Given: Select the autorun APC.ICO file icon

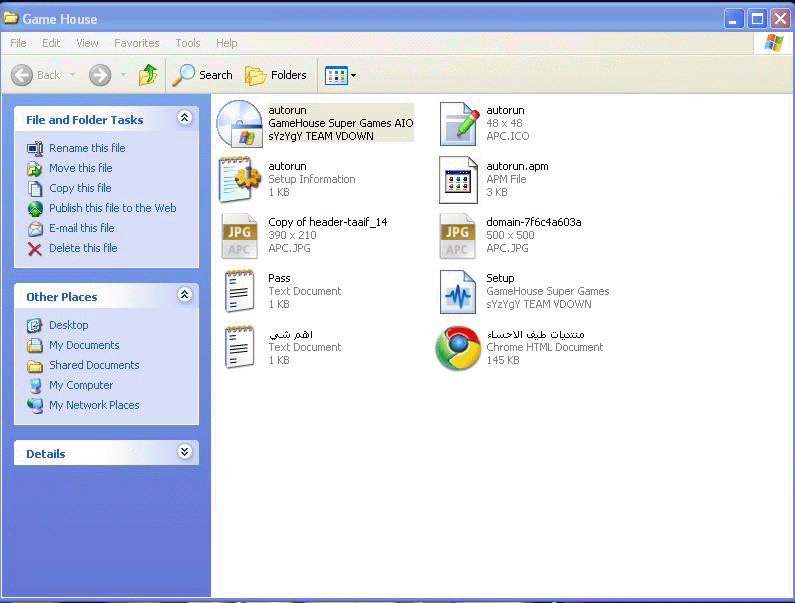Looking at the screenshot, I should 458,123.
